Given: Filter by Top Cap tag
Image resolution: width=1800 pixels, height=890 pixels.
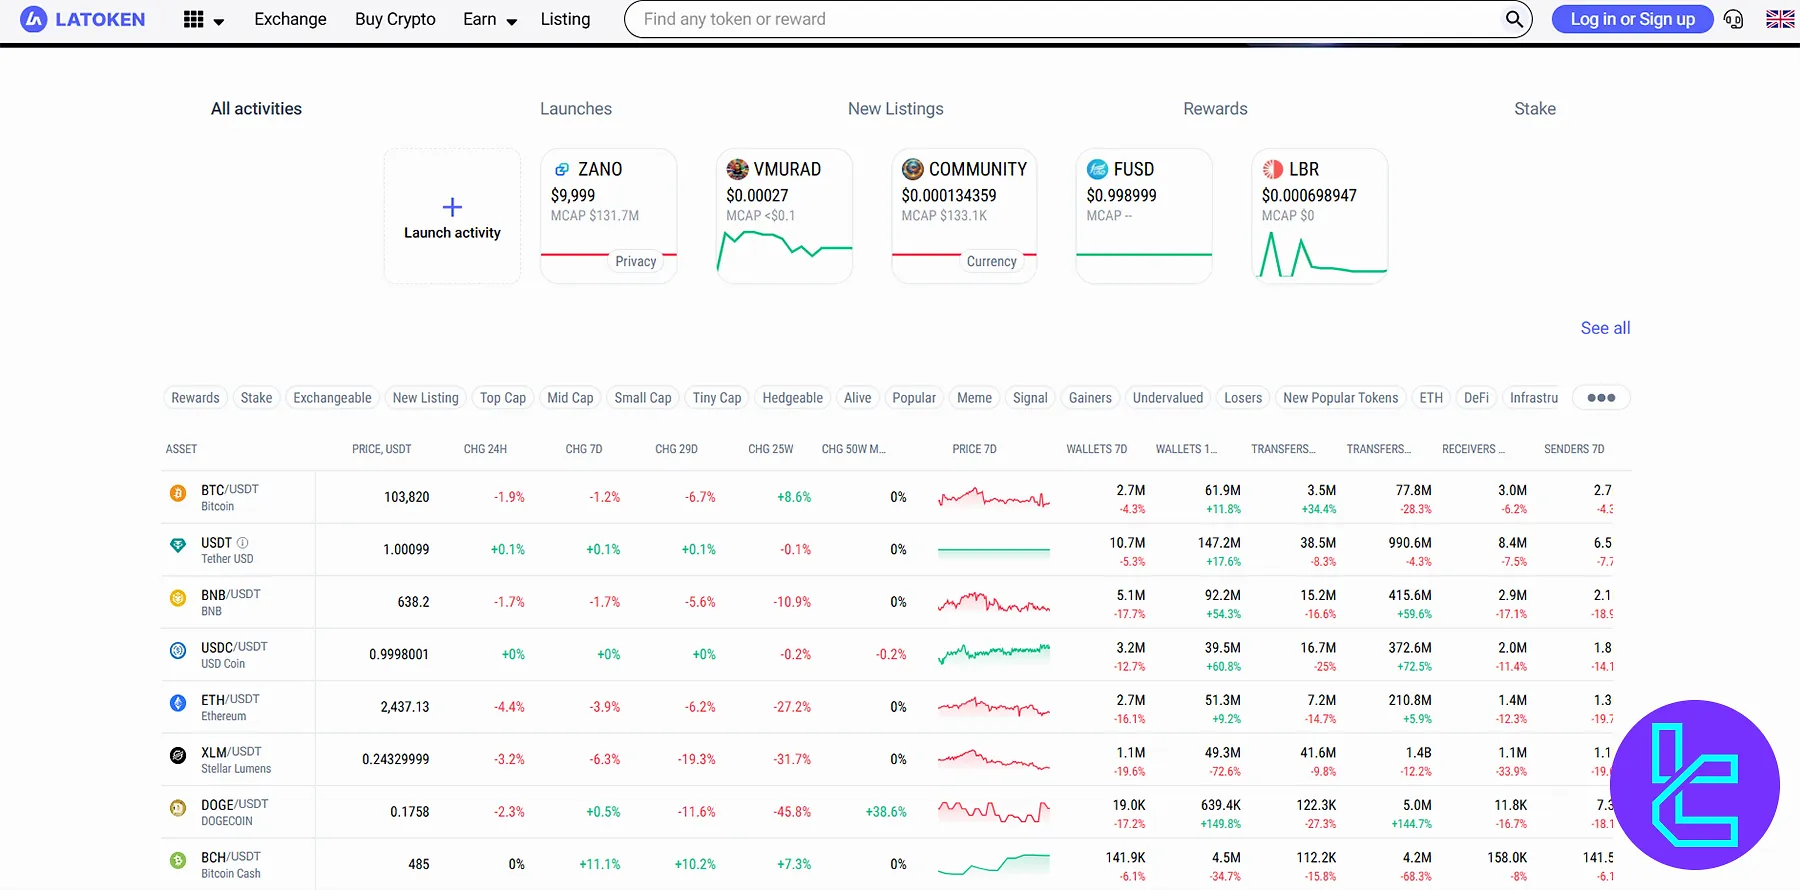Looking at the screenshot, I should (503, 397).
